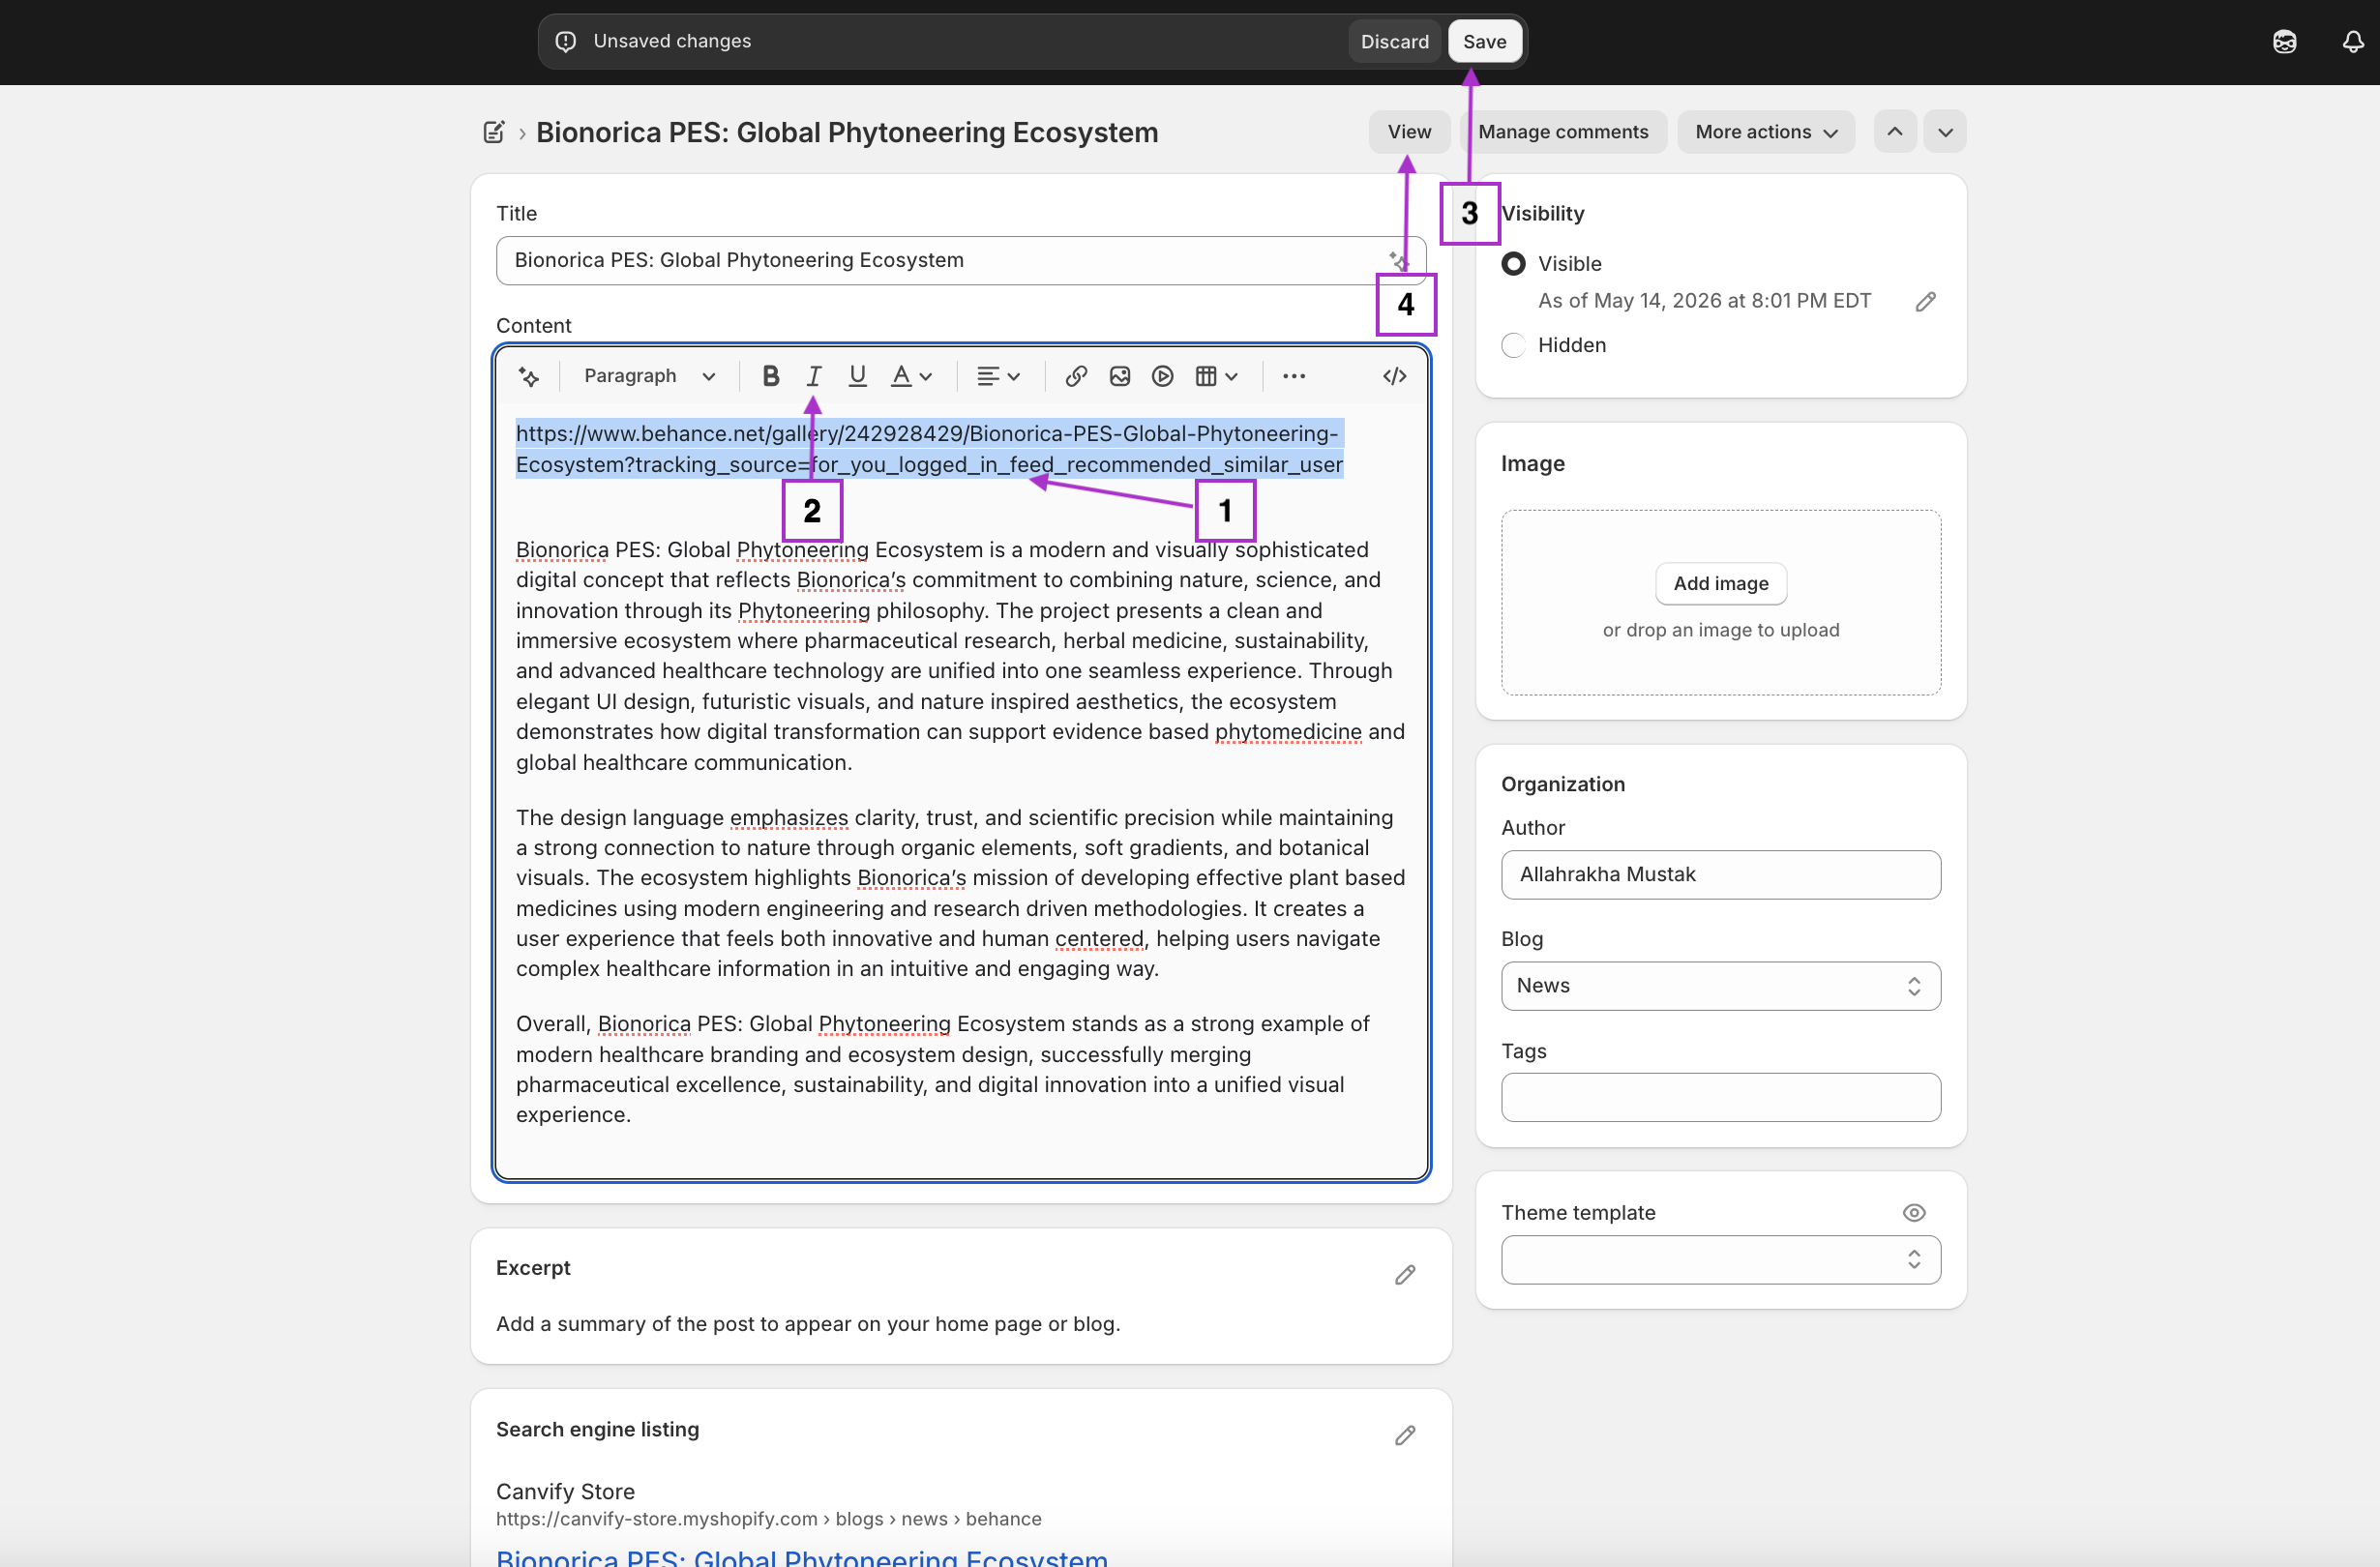This screenshot has width=2380, height=1567.
Task: Open the insert table menu
Action: (1216, 376)
